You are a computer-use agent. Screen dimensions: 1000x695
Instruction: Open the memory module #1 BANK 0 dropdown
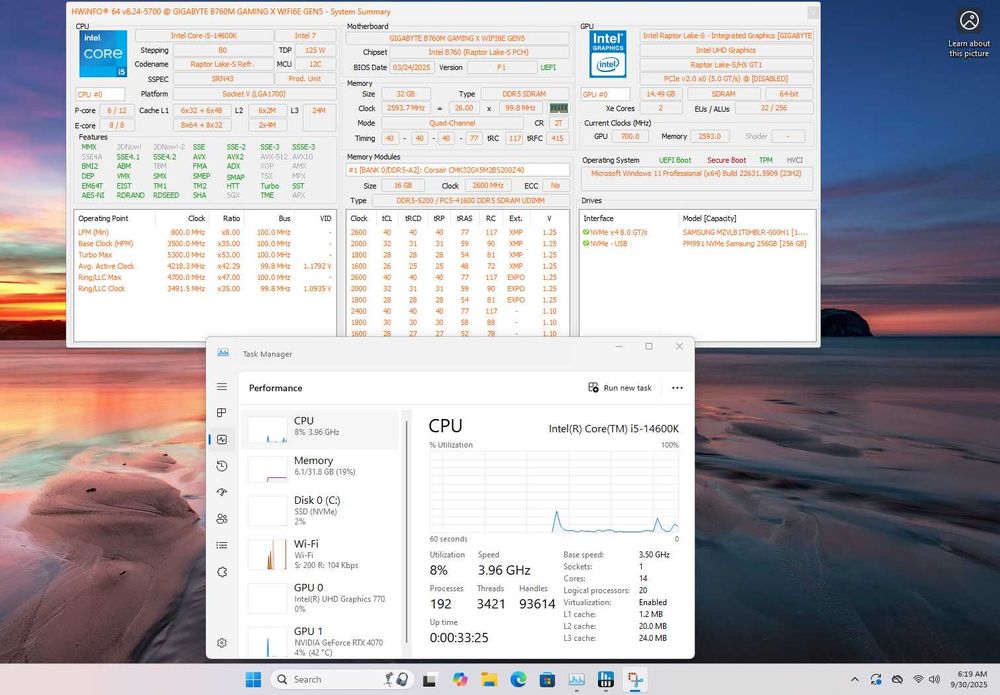click(x=458, y=170)
